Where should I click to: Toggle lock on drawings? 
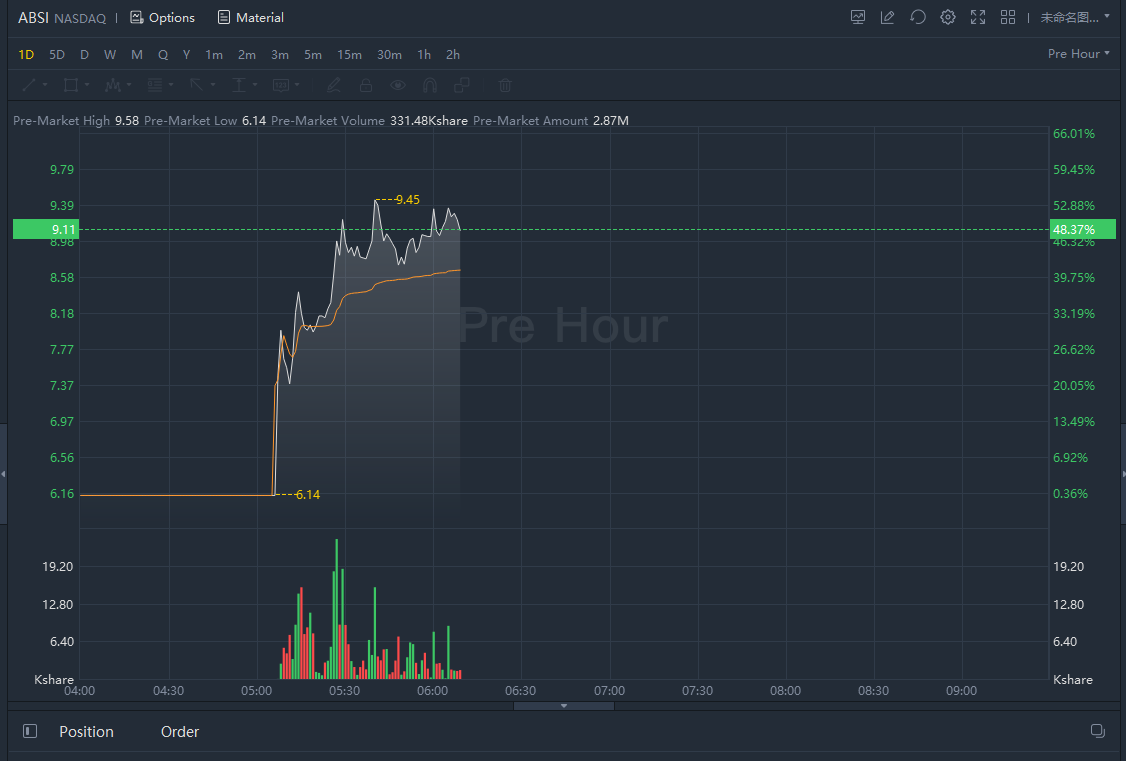[x=366, y=85]
